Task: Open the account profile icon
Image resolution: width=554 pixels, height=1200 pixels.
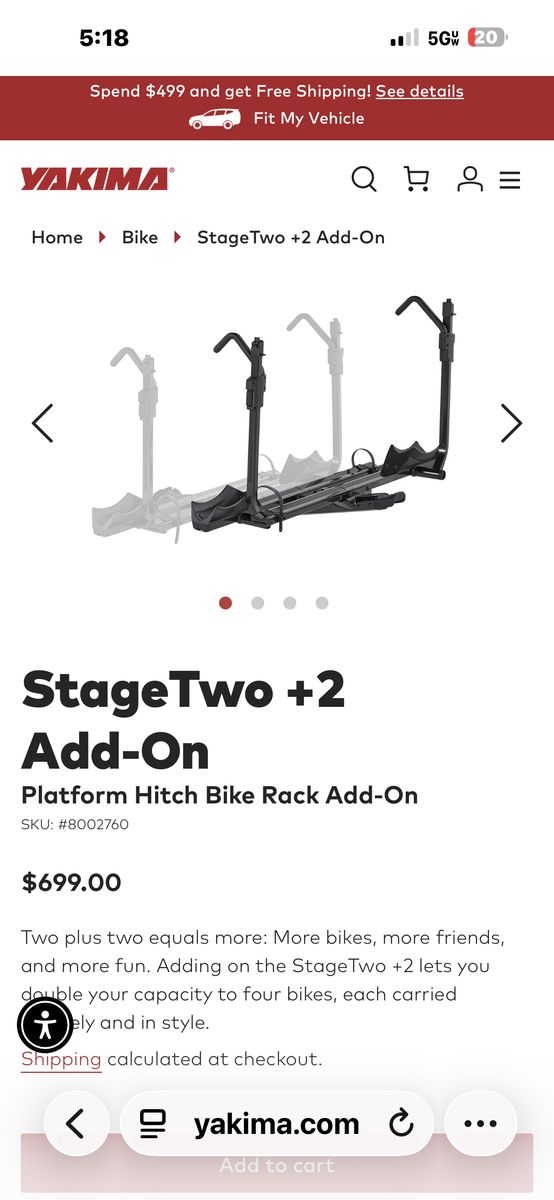Action: (x=470, y=179)
